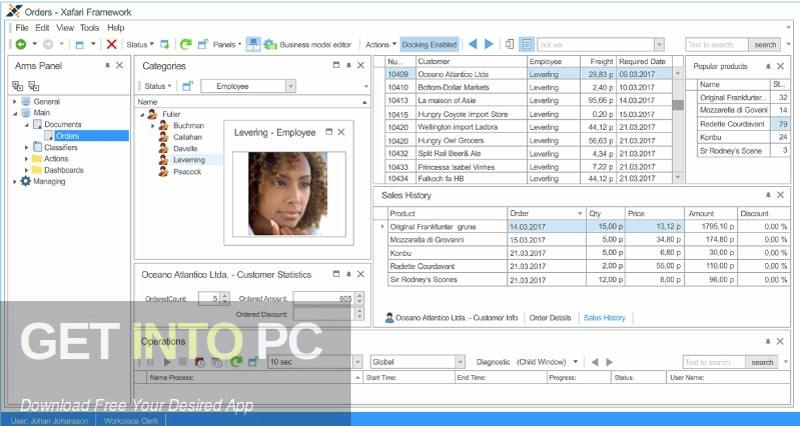Click the top toolbar search button
This screenshot has width=800, height=426.
[x=765, y=45]
